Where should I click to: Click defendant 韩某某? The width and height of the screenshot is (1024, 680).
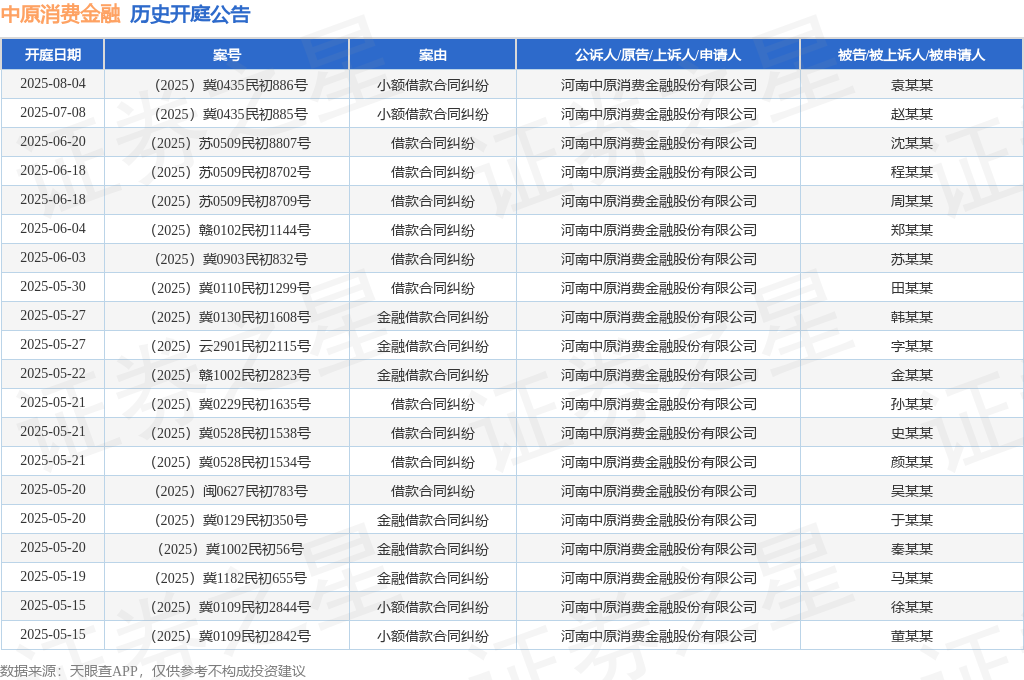912,317
